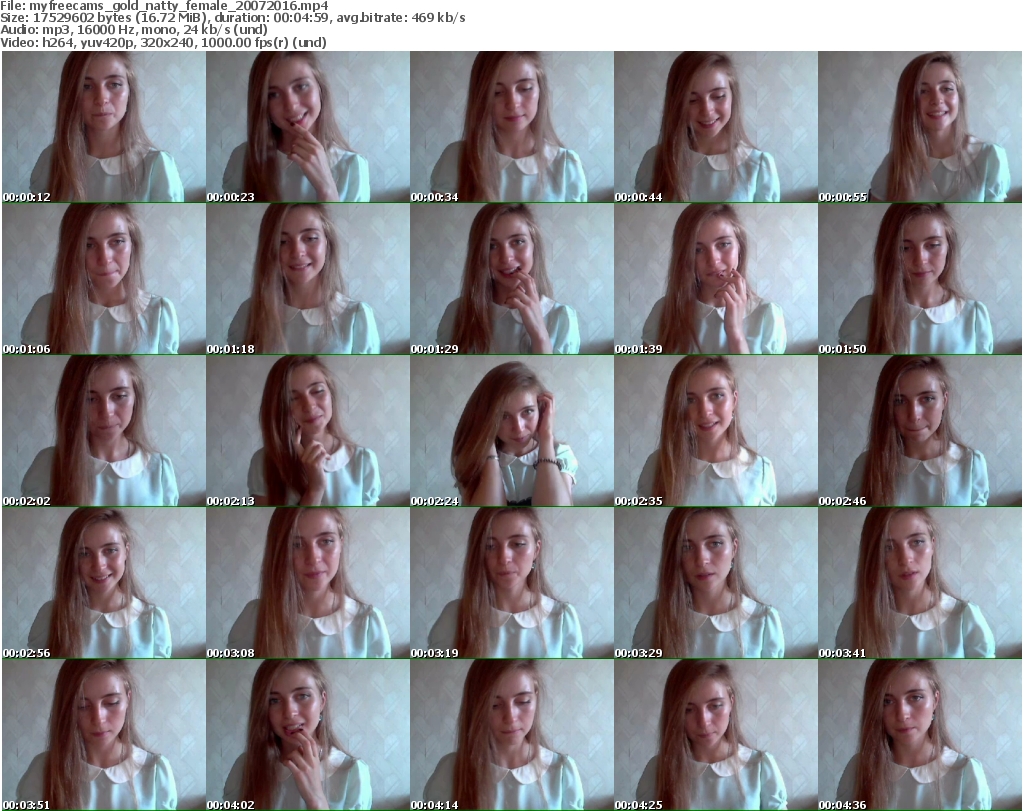Open the frame at 00:01:18
The image size is (1024, 811).
pos(308,279)
